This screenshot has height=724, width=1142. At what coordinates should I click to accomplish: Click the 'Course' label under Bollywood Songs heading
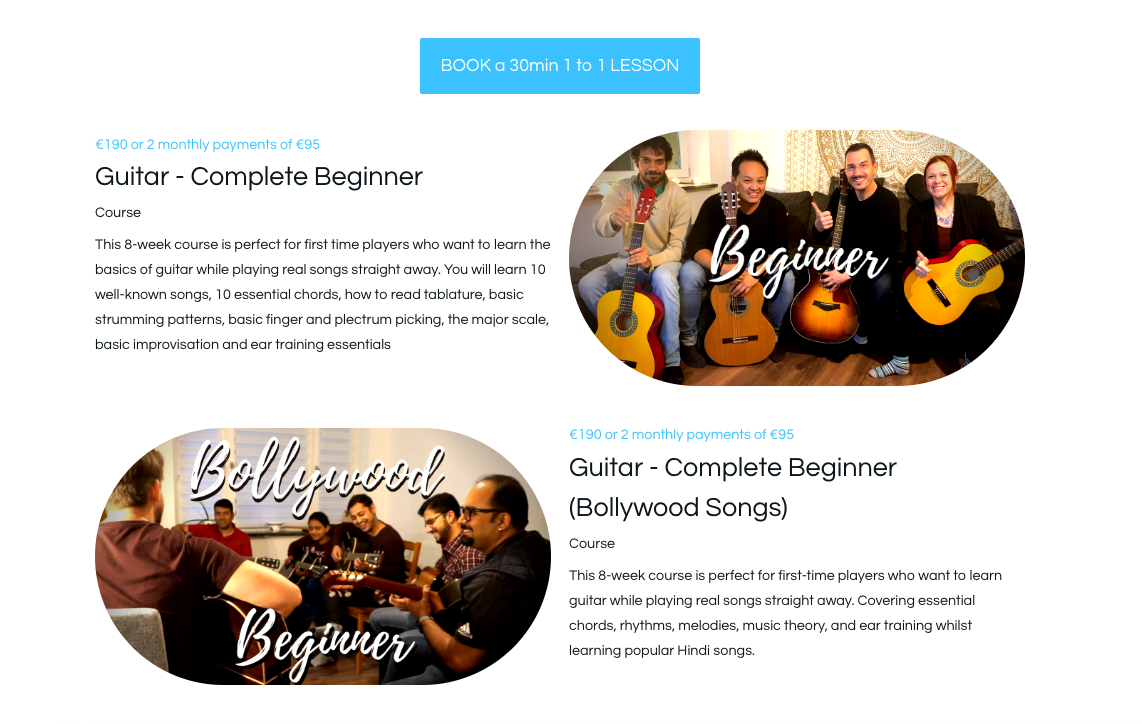[591, 543]
